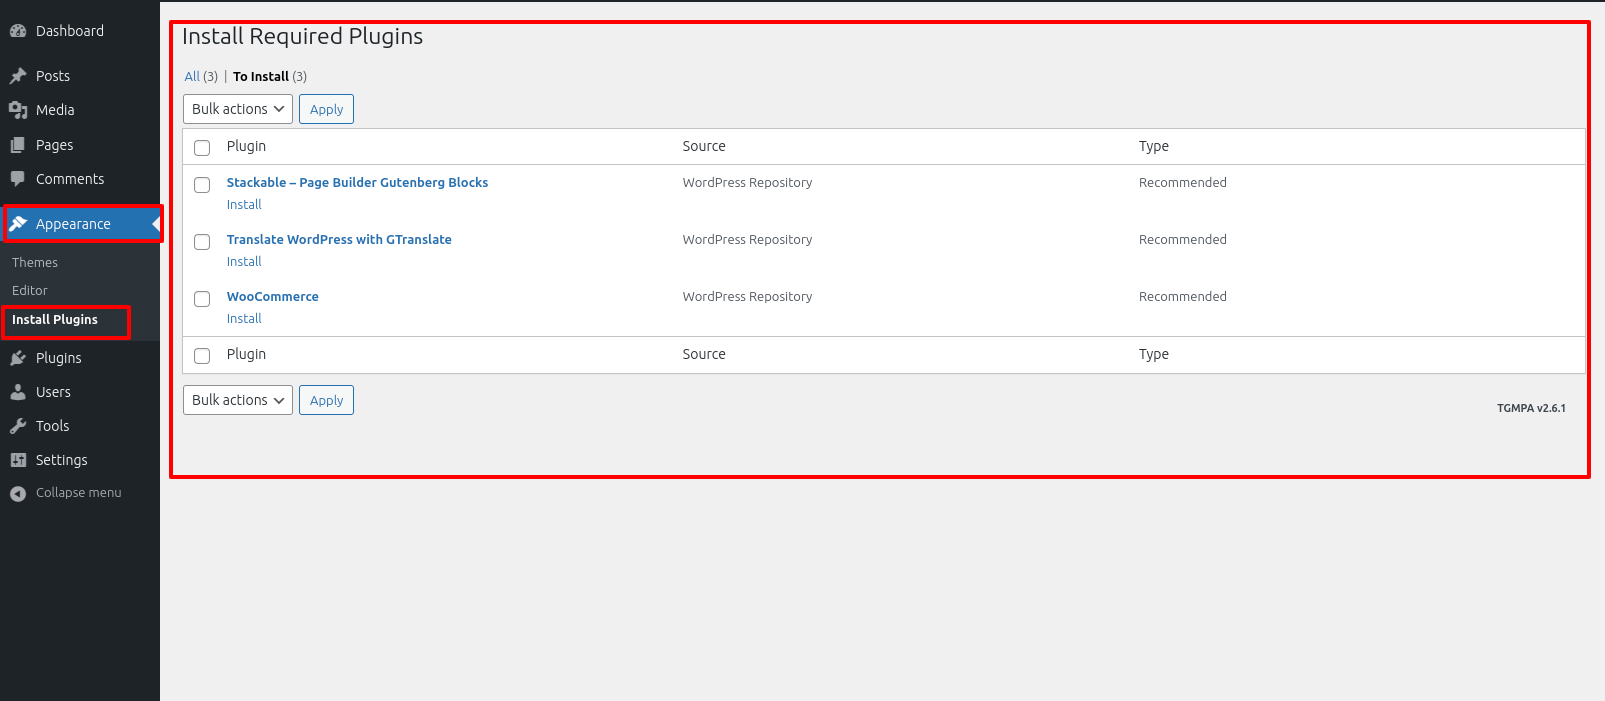1605x701 pixels.
Task: Click WordPress Repository in the GTranslate row
Action: 747,240
